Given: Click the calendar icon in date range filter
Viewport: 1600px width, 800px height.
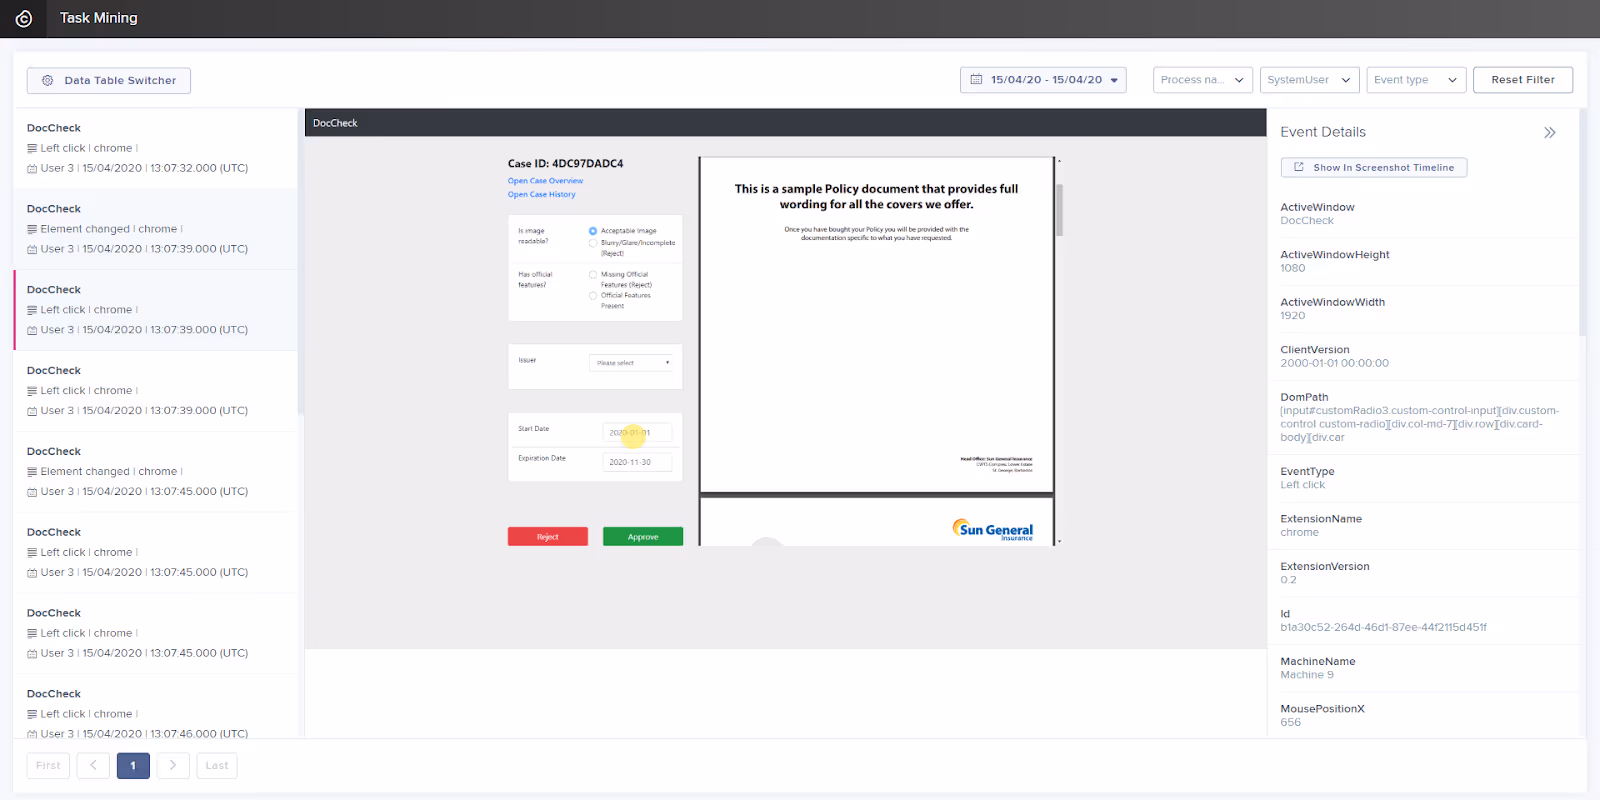Looking at the screenshot, I should tap(977, 80).
